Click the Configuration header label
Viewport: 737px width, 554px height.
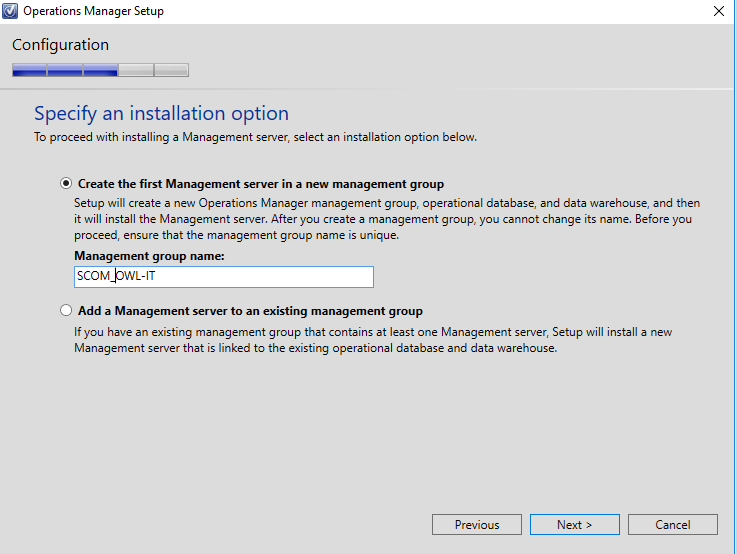(x=60, y=45)
